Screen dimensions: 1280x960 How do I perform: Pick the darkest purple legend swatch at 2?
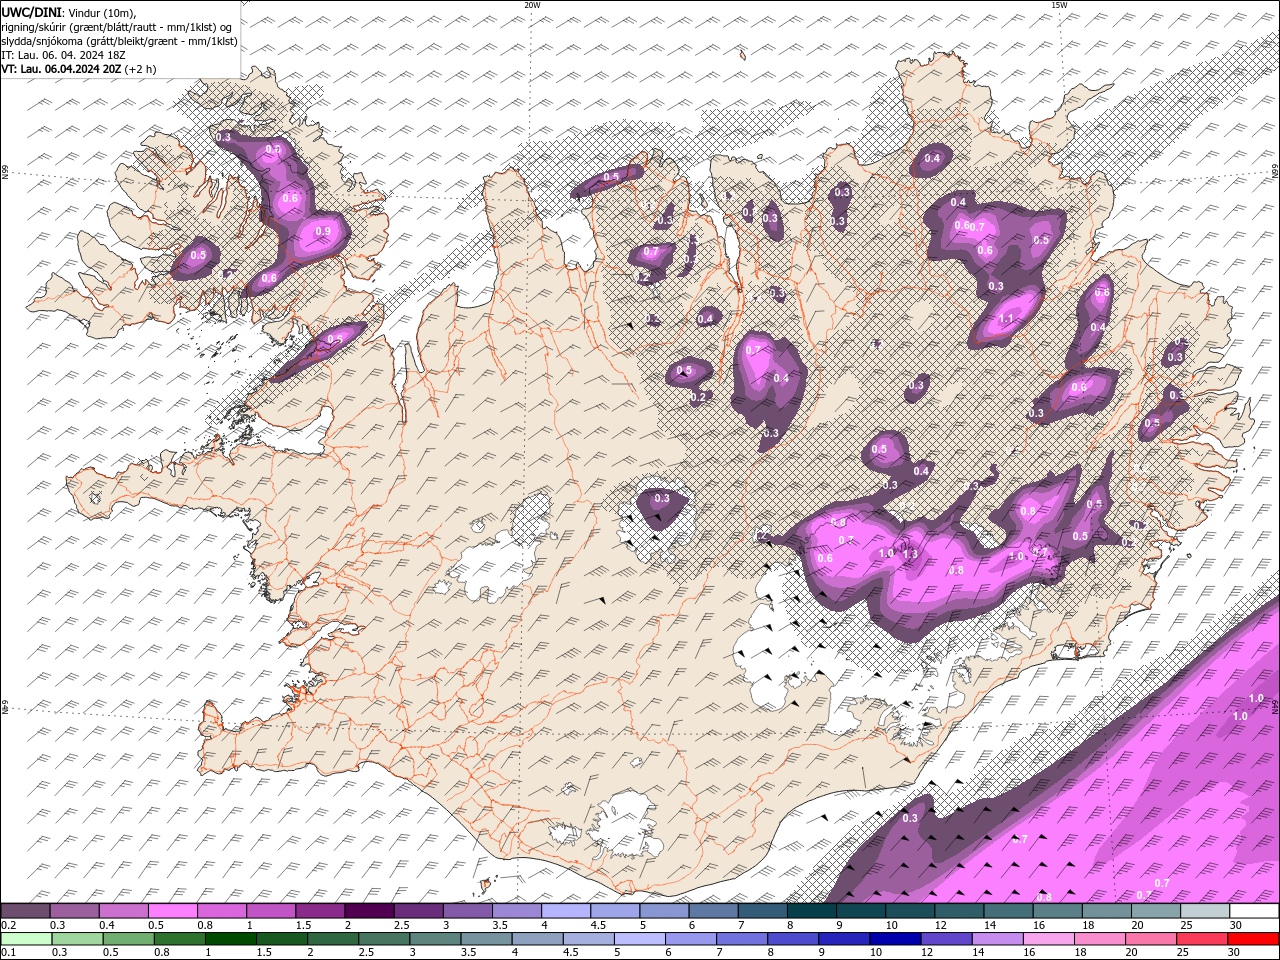tap(368, 911)
